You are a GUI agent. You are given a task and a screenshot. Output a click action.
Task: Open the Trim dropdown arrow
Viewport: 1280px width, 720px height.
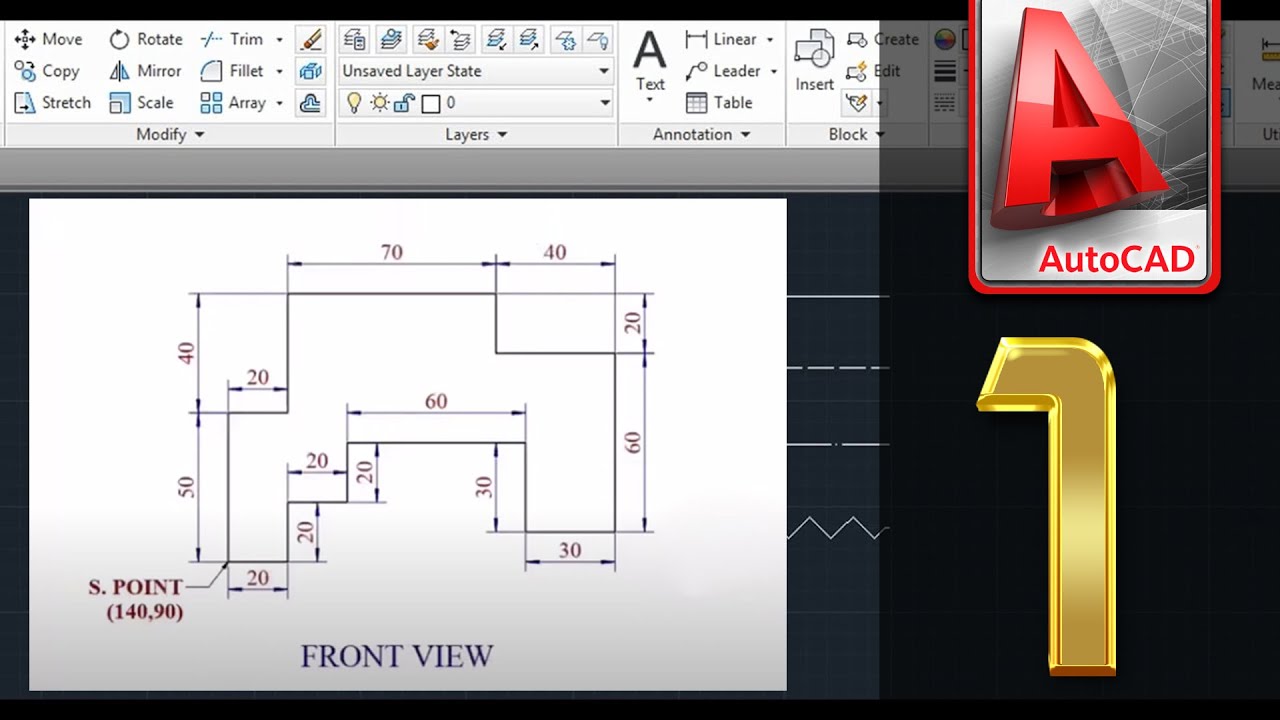pyautogui.click(x=279, y=40)
